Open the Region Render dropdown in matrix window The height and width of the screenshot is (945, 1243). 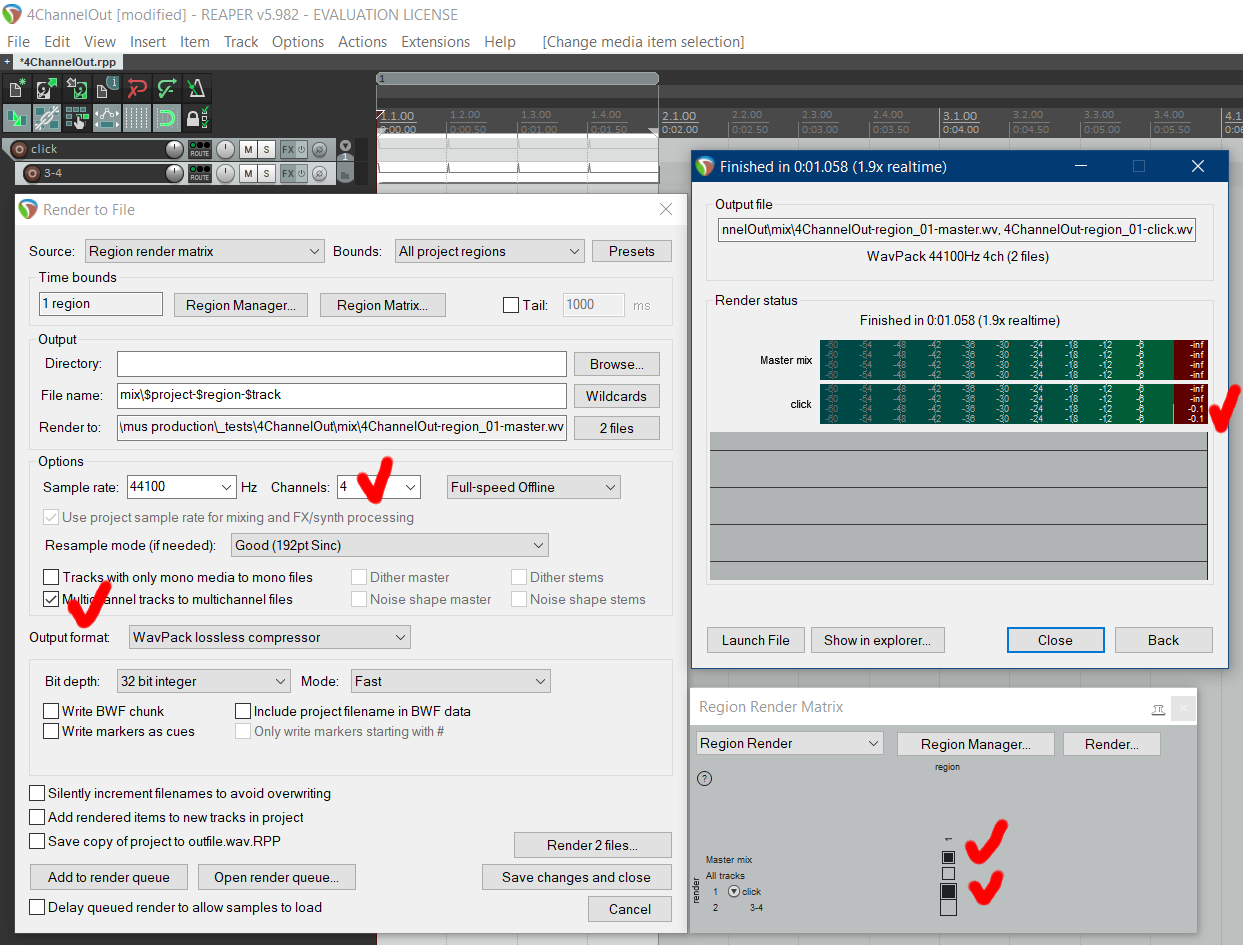click(x=790, y=743)
